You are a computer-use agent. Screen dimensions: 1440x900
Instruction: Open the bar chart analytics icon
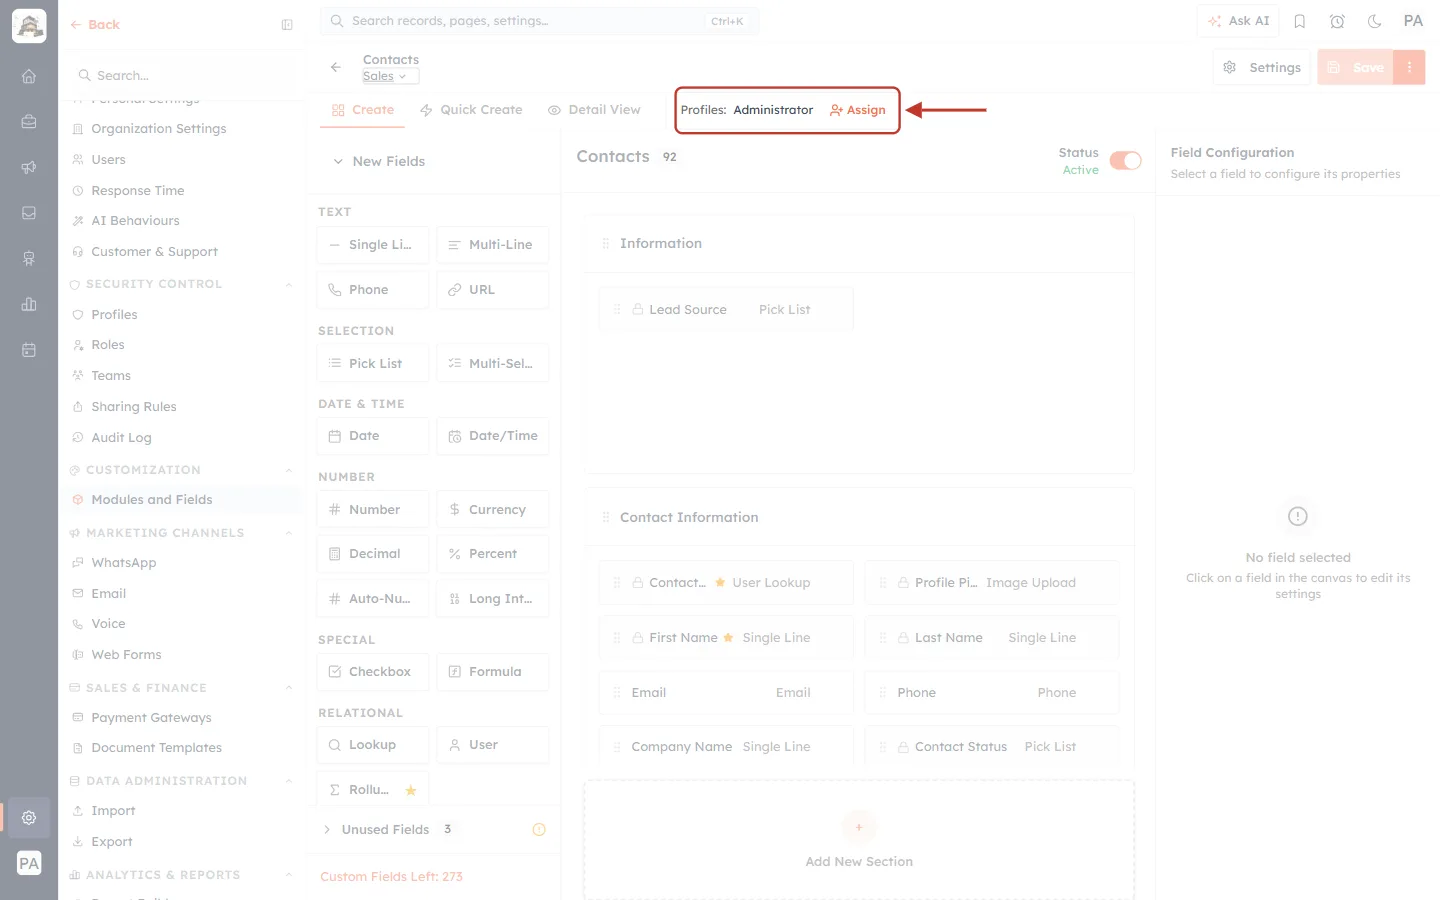[x=29, y=304]
